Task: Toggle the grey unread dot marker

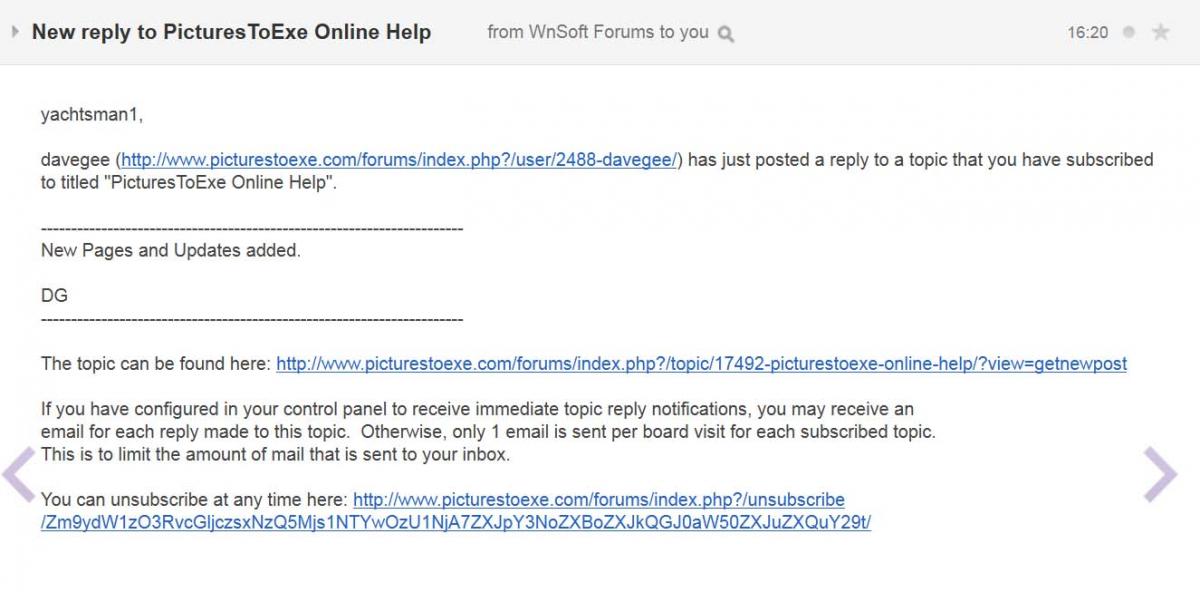Action: (x=1129, y=32)
